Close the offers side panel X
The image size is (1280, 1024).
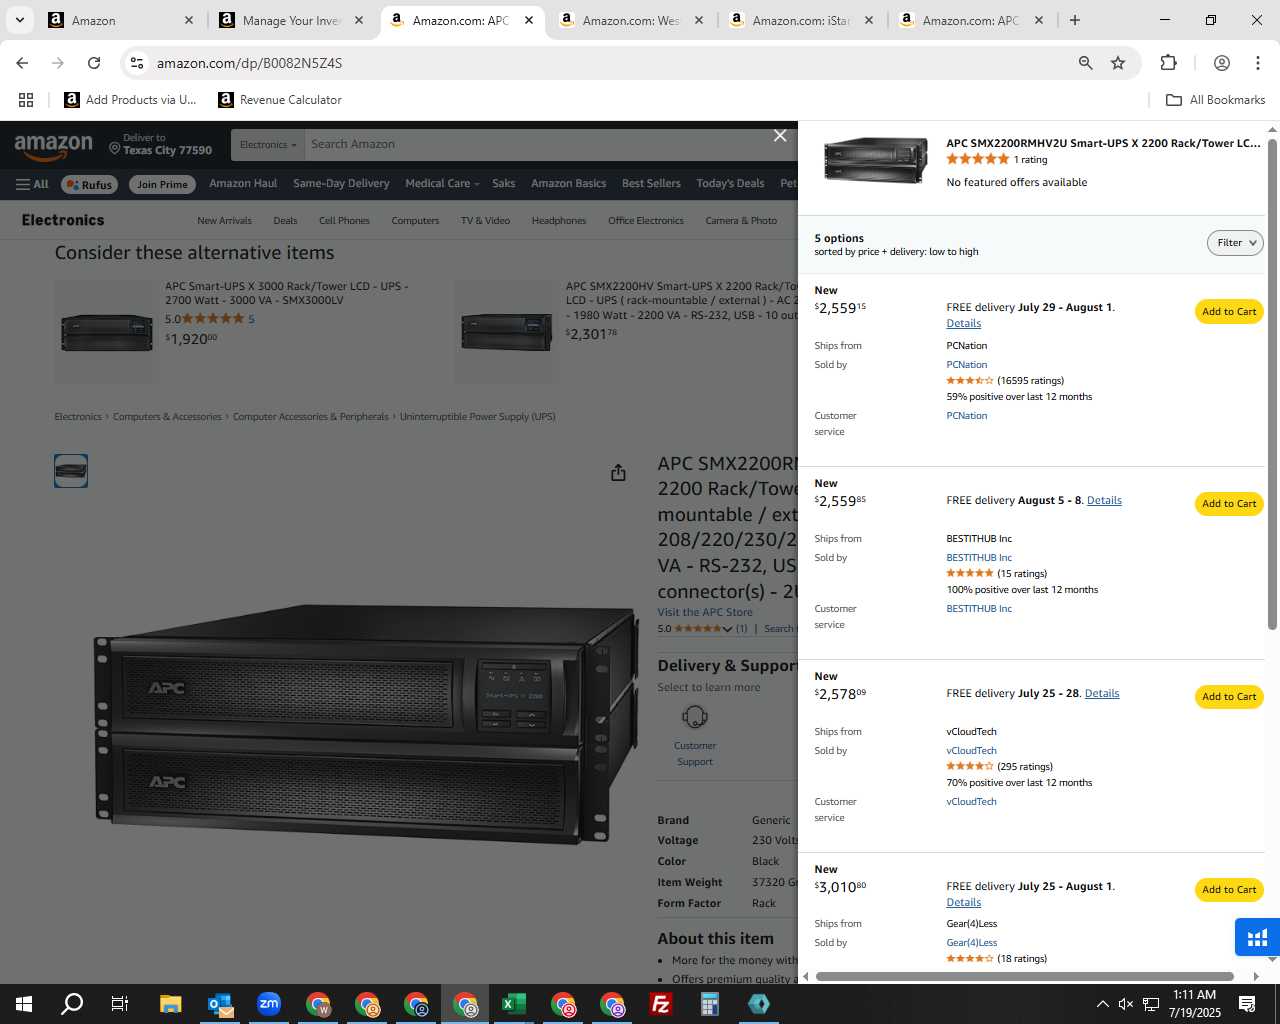pos(780,136)
